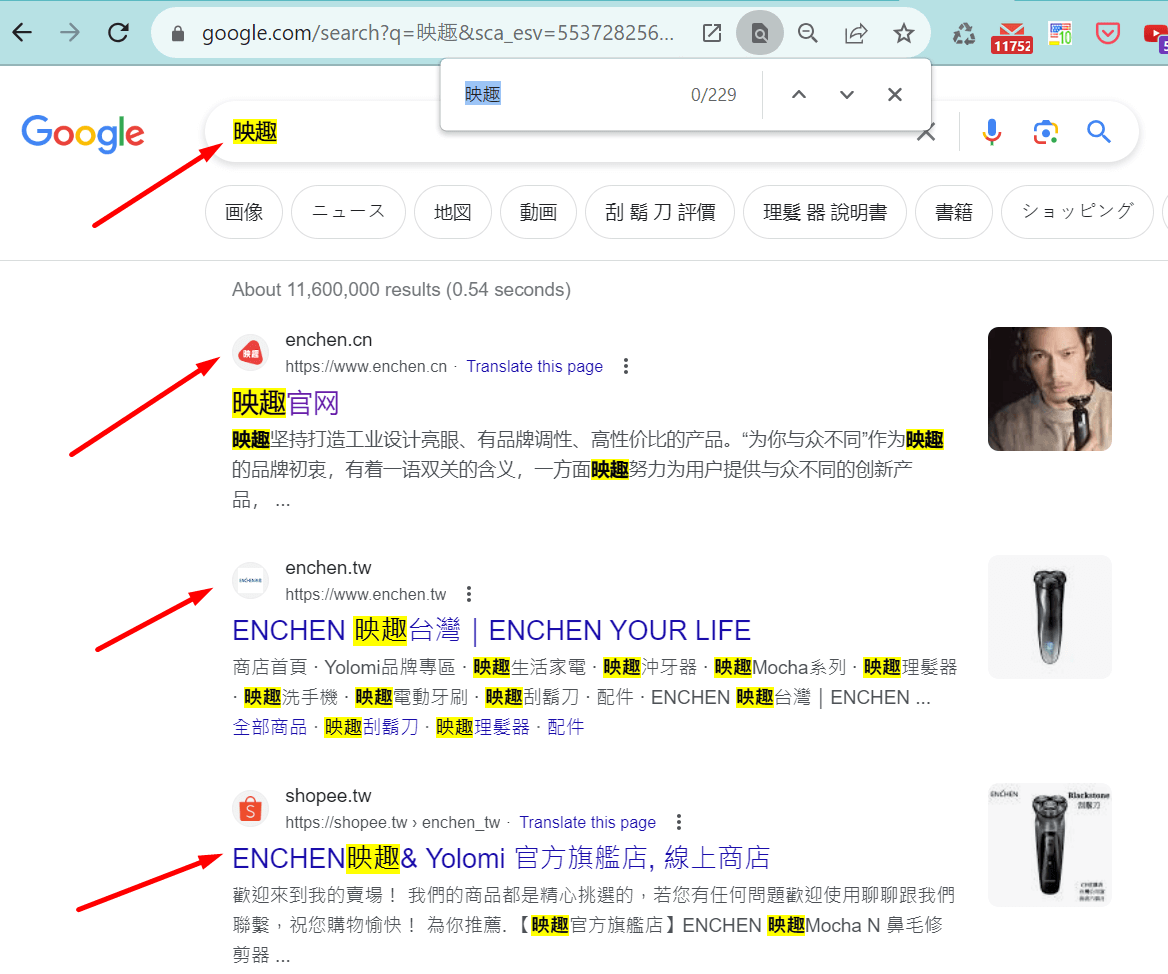Screen dimensions: 1168x974
Task: Activate the Google voice search microphone
Action: point(991,131)
